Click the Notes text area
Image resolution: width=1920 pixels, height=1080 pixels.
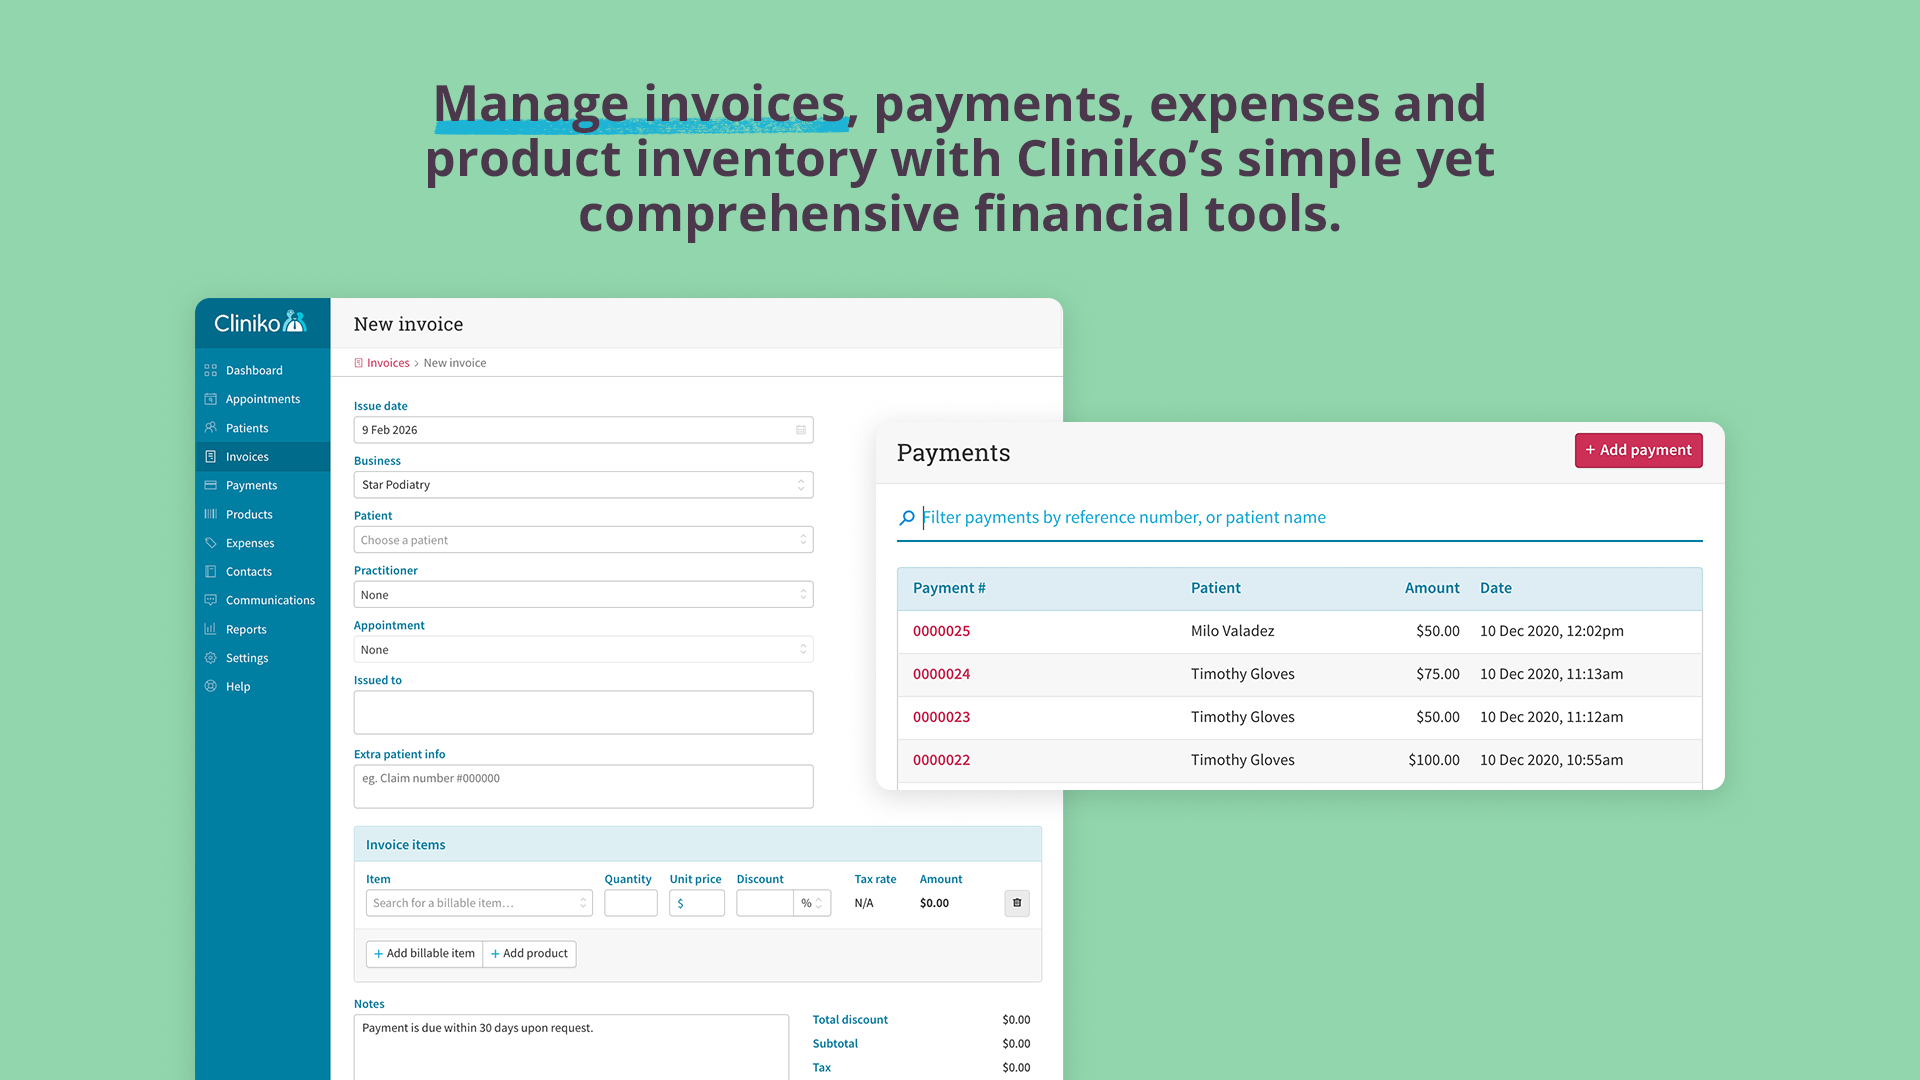571,1047
